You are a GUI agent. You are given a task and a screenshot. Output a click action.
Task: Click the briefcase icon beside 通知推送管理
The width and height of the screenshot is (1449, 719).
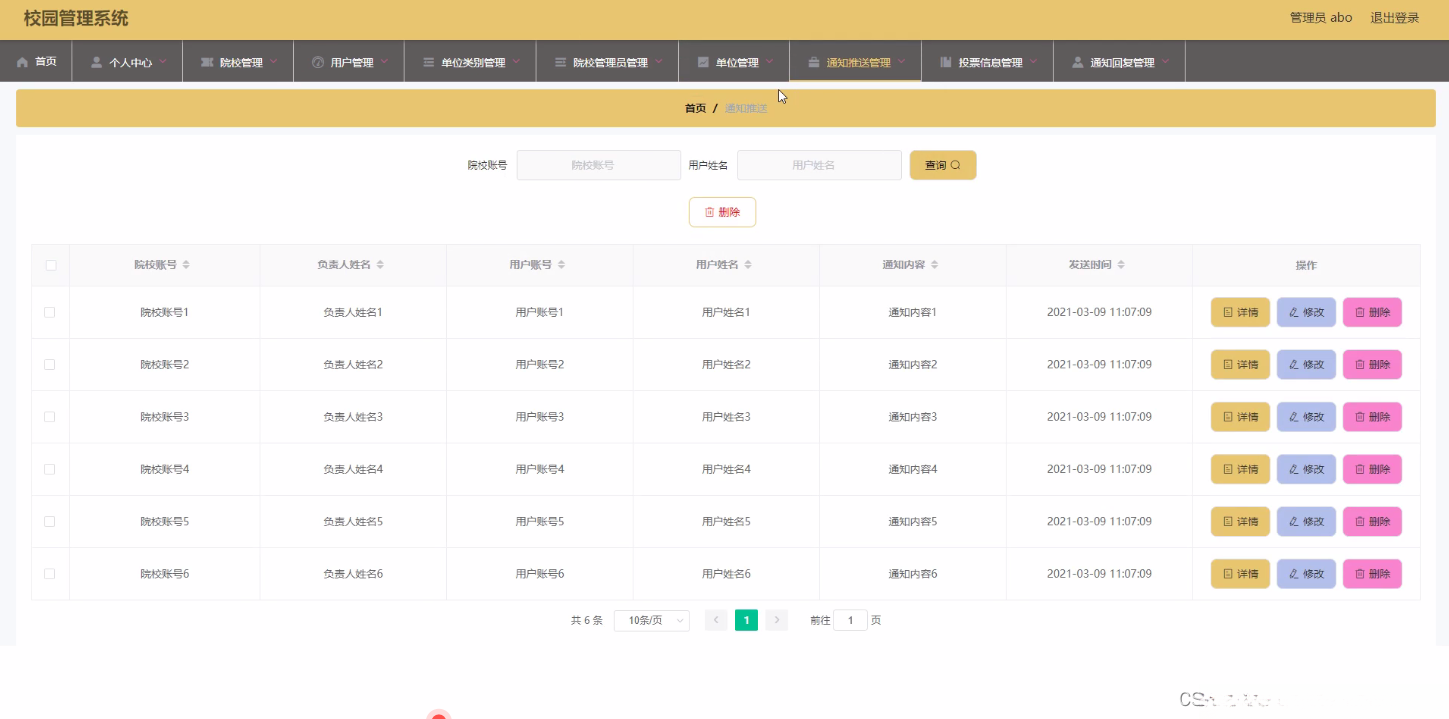[814, 62]
